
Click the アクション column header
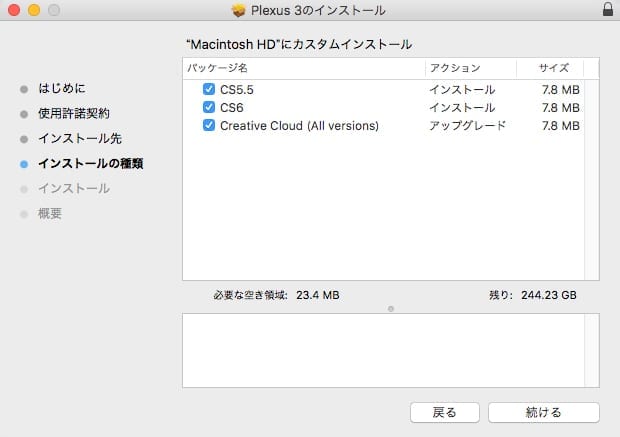(471, 68)
